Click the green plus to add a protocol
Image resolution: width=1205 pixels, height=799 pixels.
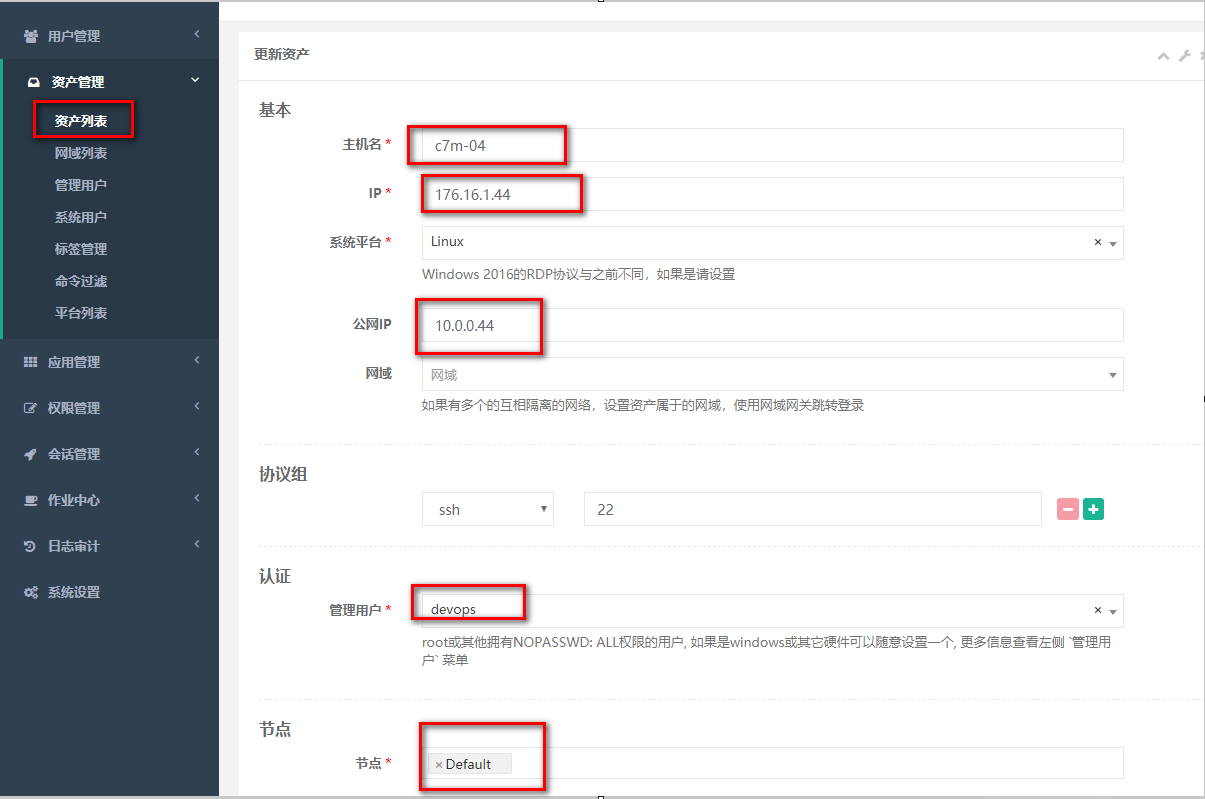coord(1093,509)
